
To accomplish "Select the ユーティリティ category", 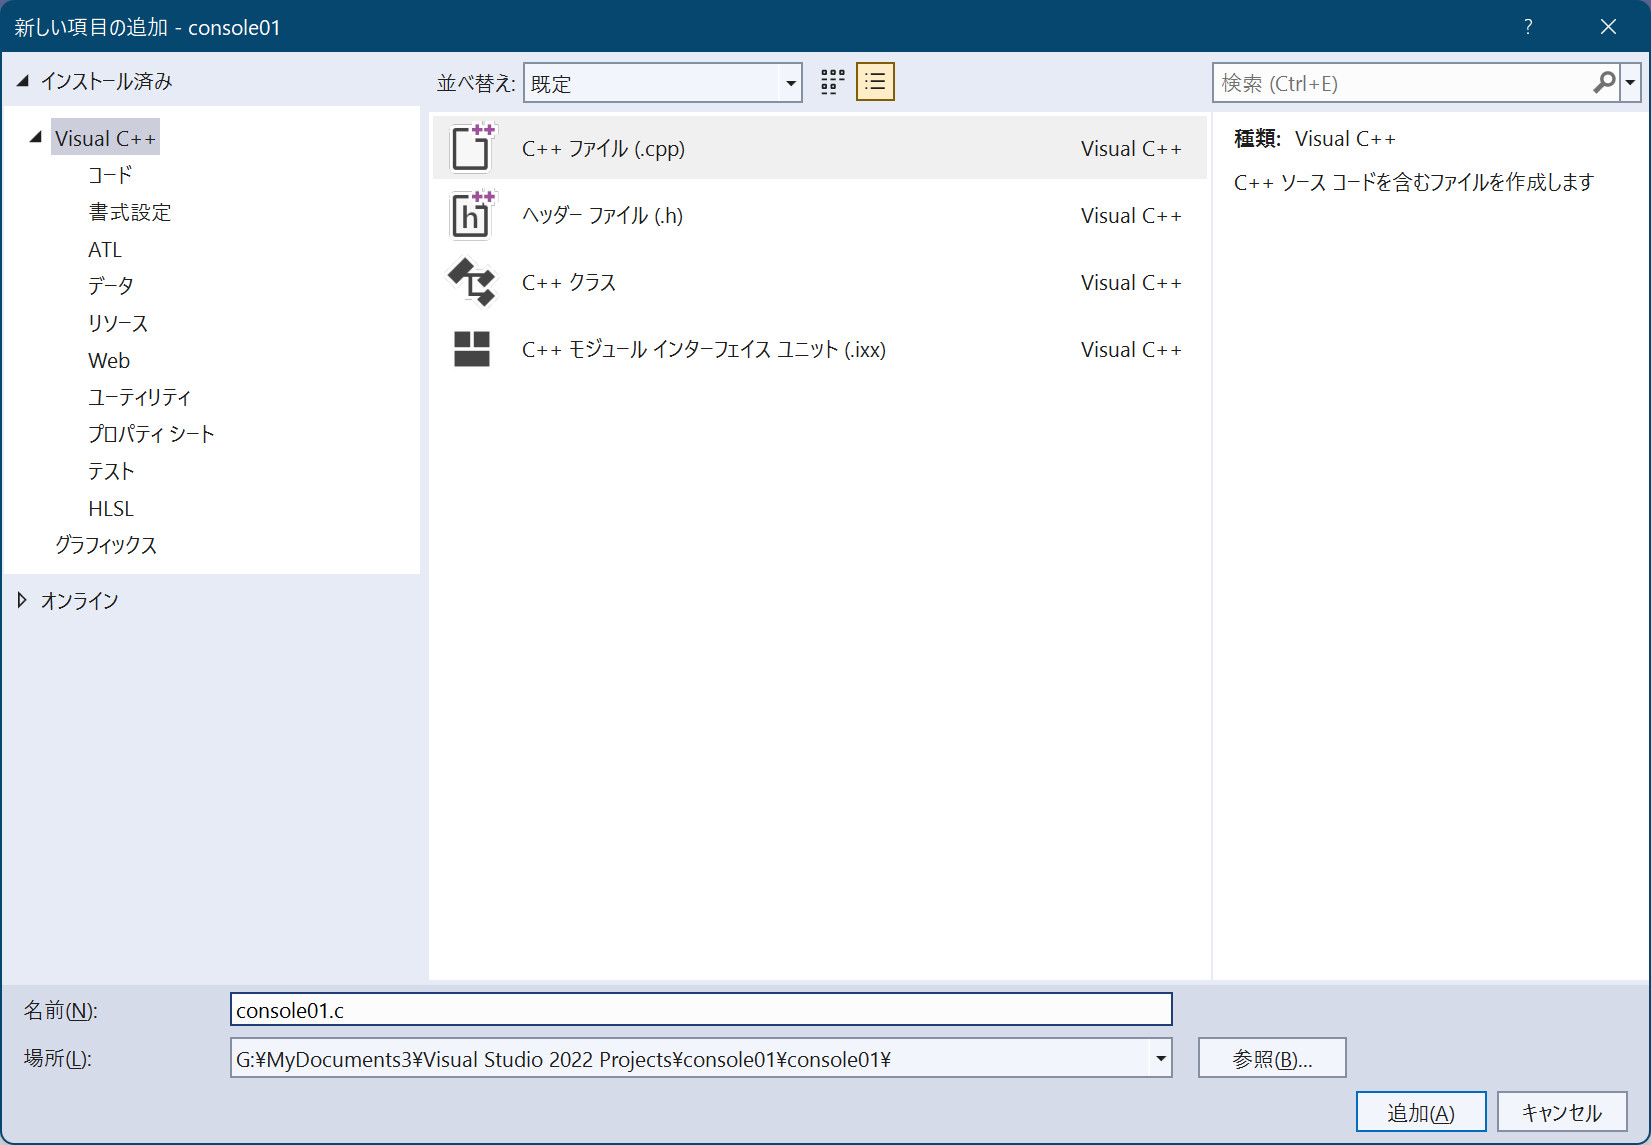I will 139,397.
